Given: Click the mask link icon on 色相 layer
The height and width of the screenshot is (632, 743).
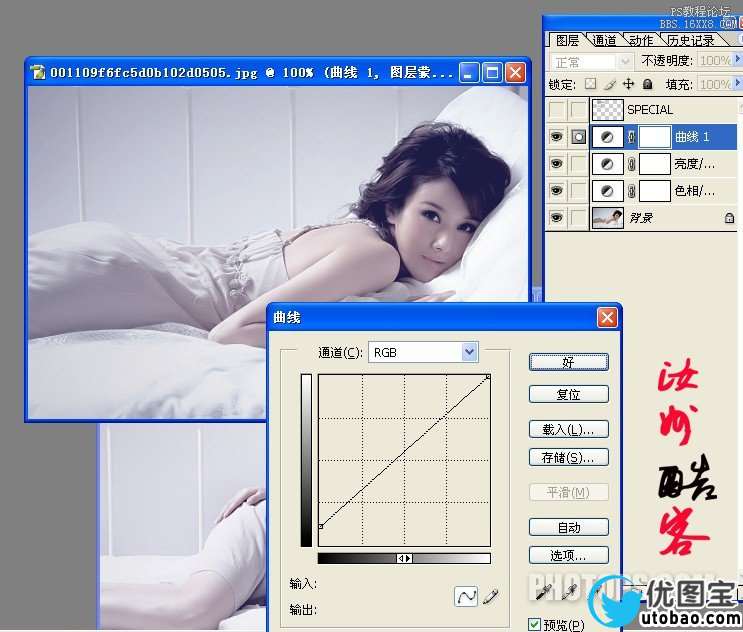Looking at the screenshot, I should 631,191.
